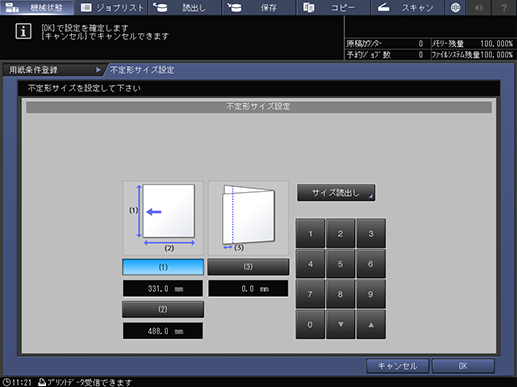Viewport: 517px width, 387px height.
Task: Open the 保存 store tab
Action: pos(259,7)
